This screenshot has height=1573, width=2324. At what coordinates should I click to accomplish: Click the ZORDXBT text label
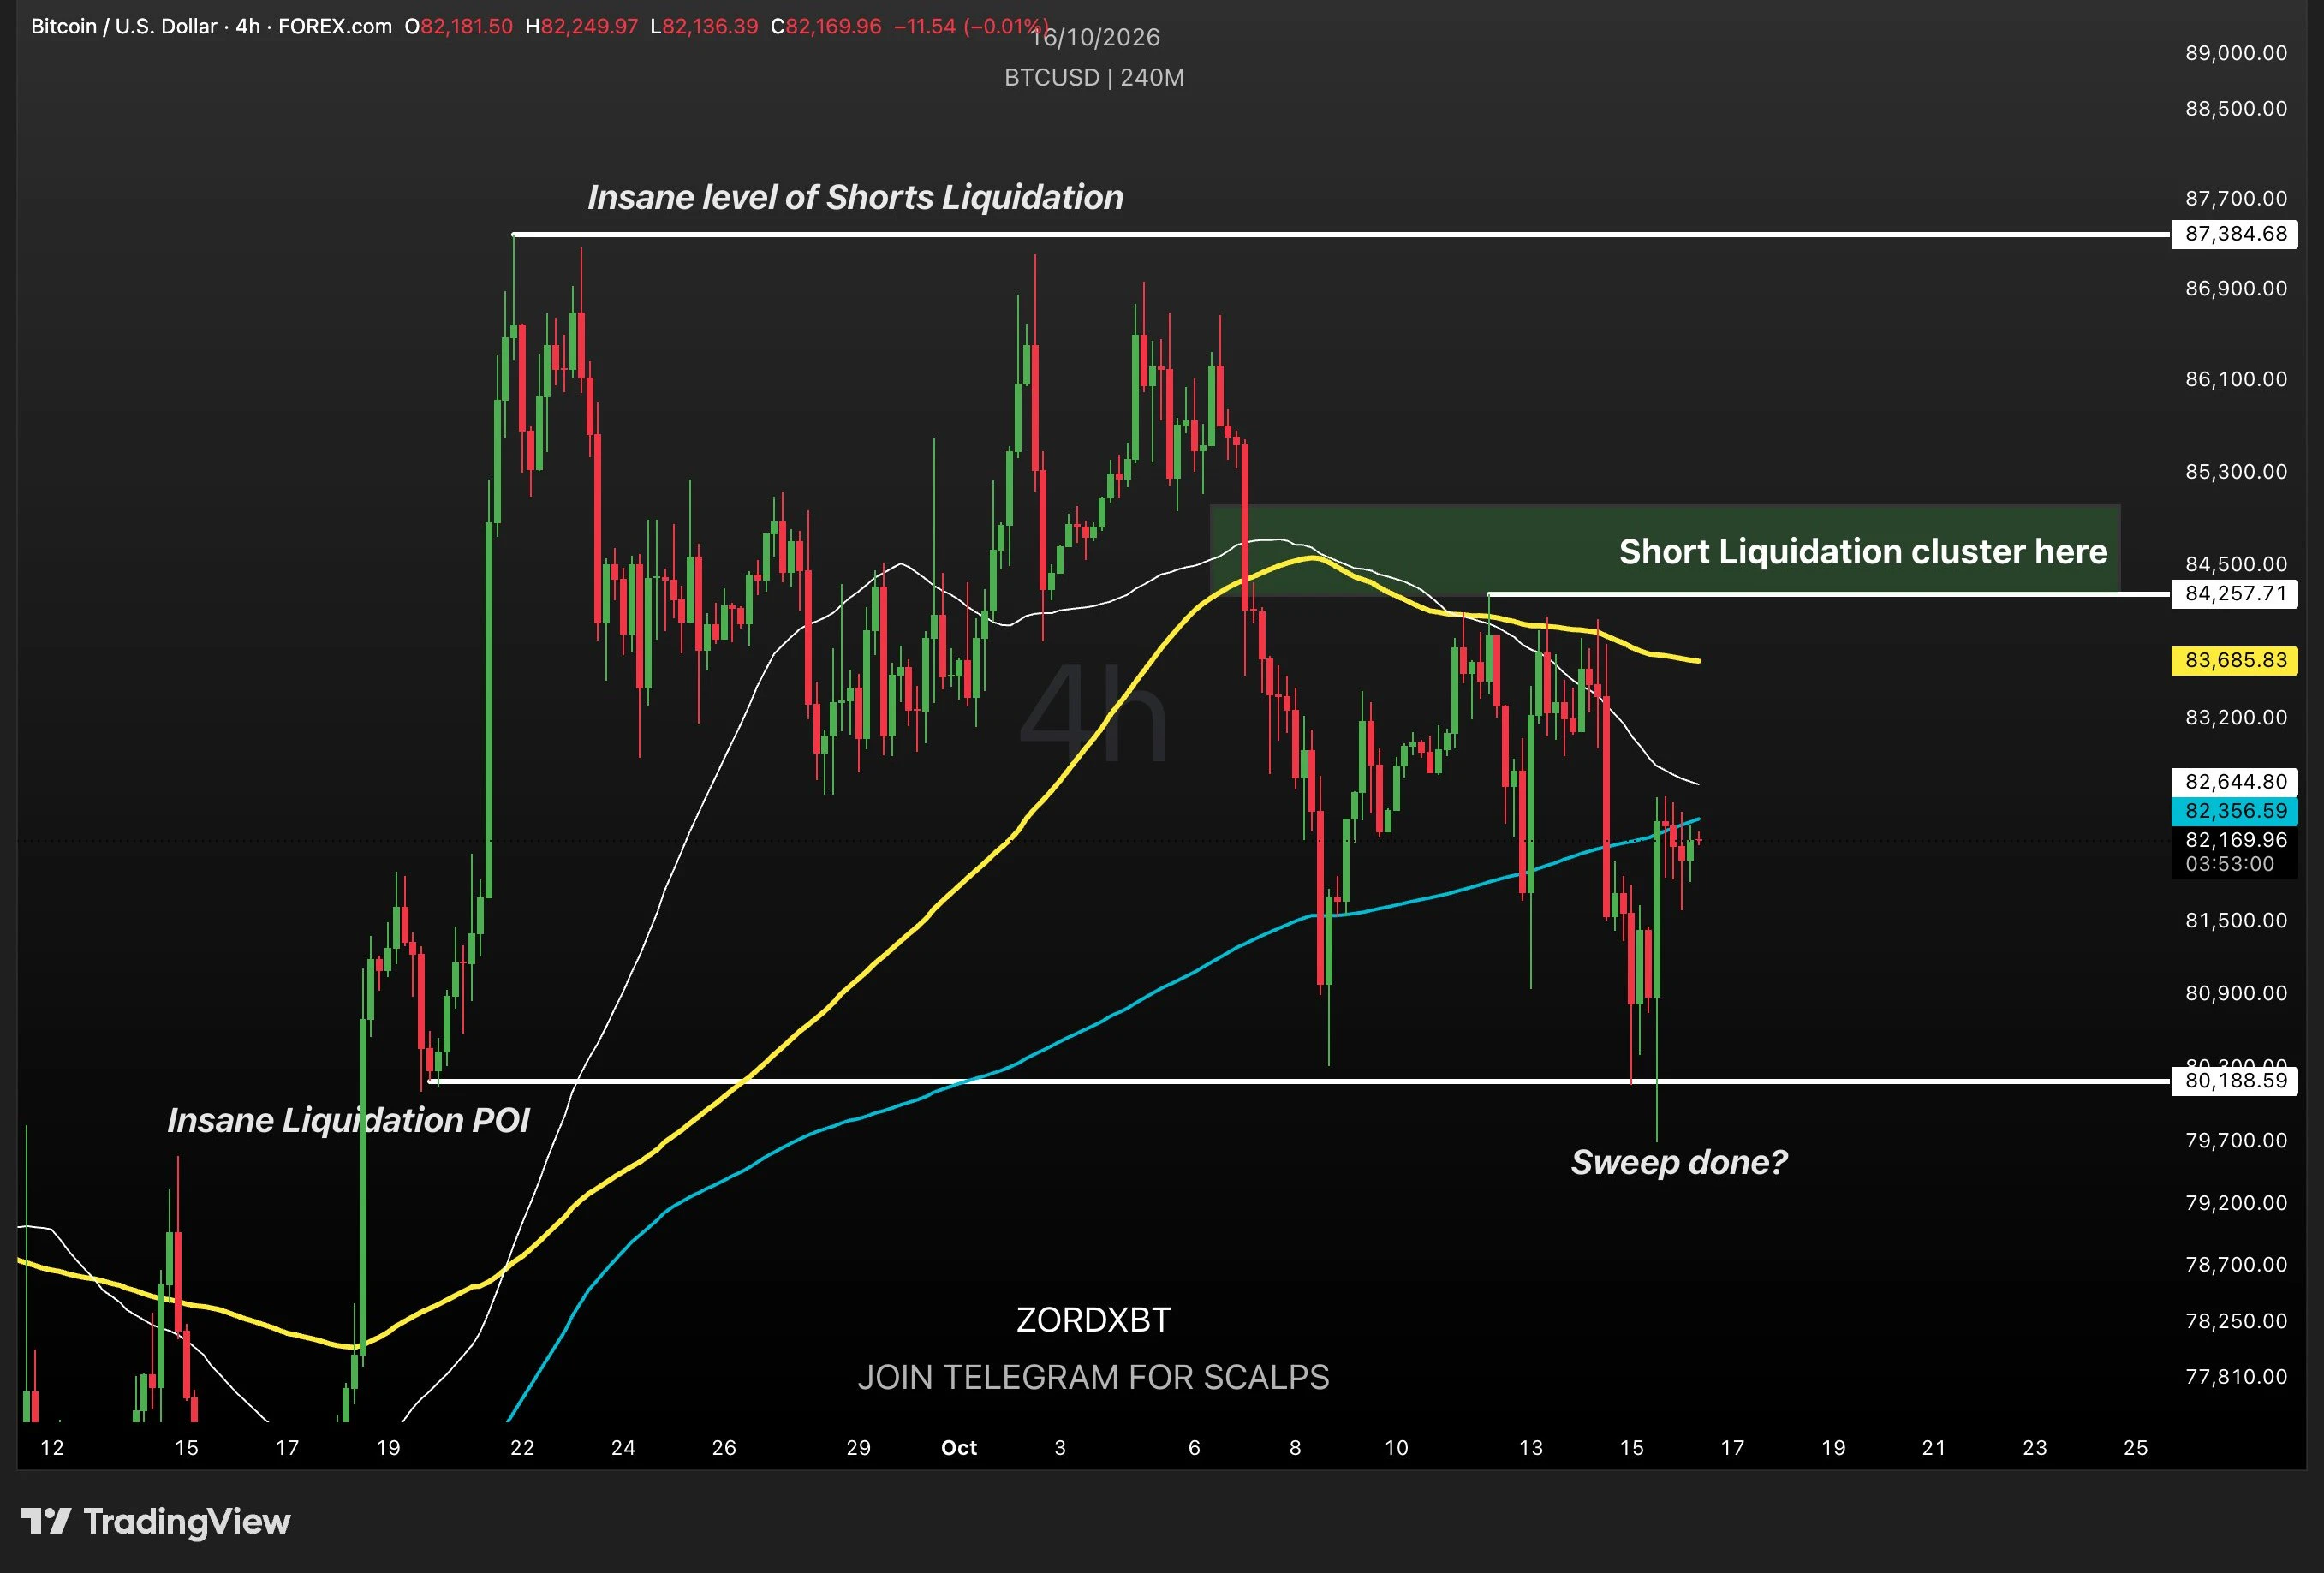click(1093, 1320)
